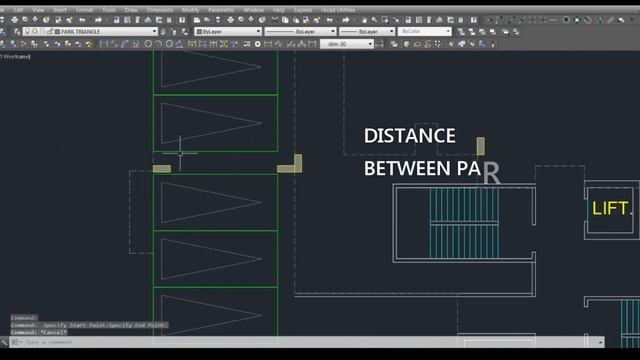
Task: Click the Bring to Front draw order icon
Action: pyautogui.click(x=461, y=31)
